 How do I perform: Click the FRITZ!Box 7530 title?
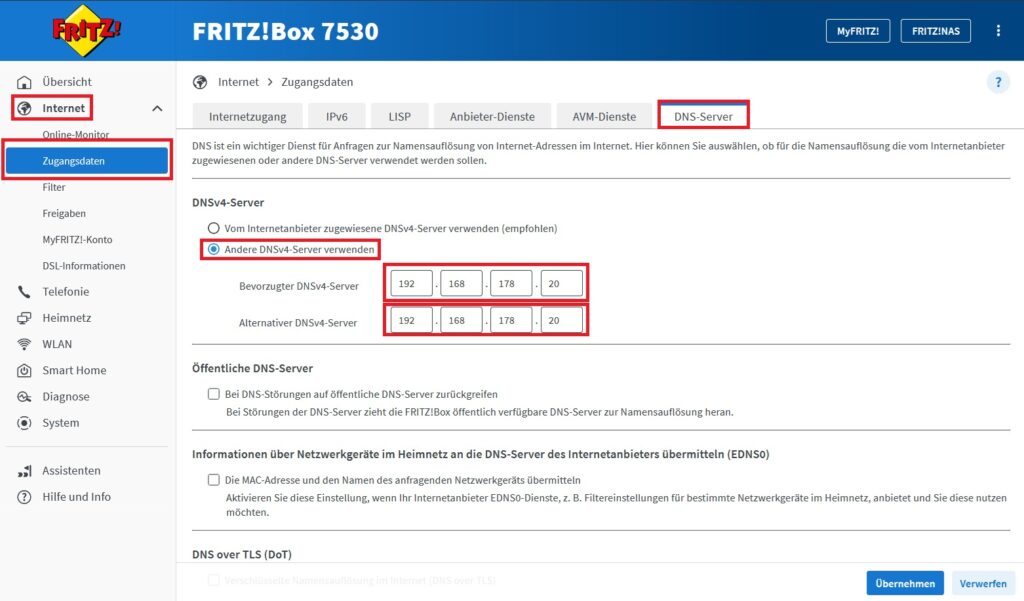point(285,31)
